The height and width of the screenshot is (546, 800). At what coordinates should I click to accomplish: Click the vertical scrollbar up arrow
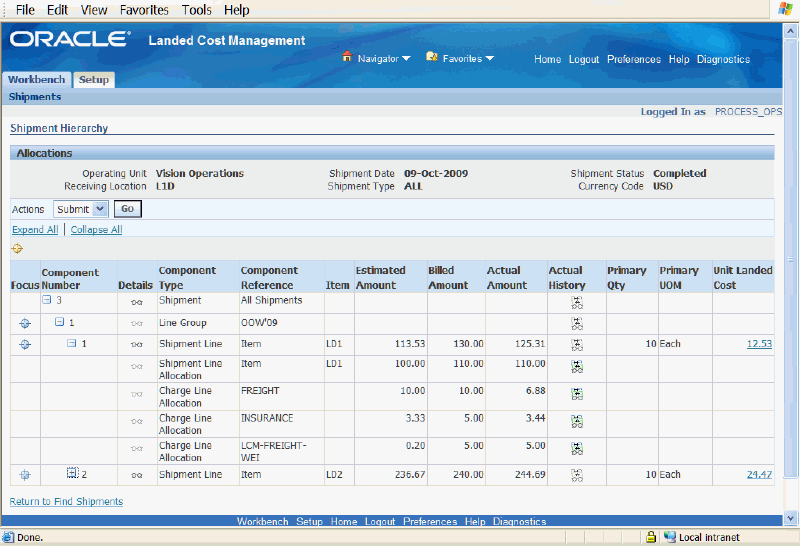[x=790, y=31]
